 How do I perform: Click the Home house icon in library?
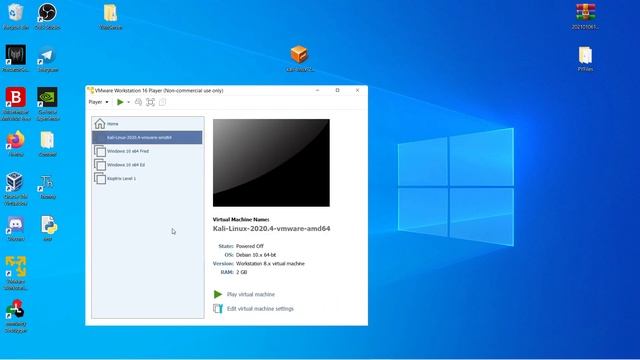tap(100, 123)
